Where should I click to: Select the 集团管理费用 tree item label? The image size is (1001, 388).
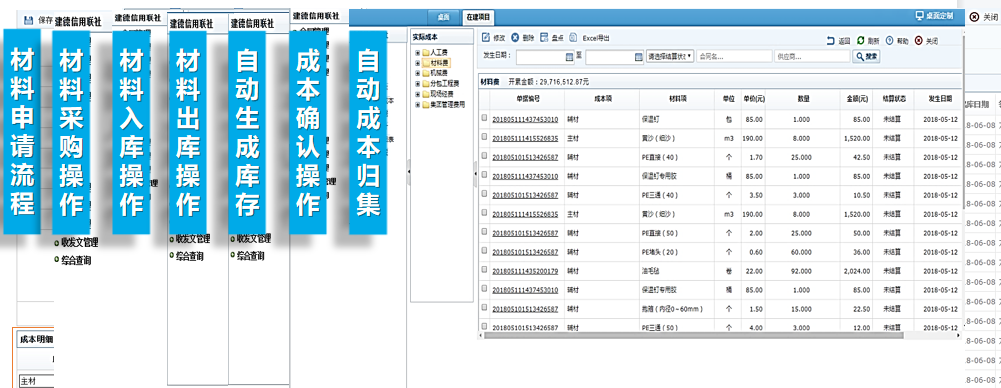448,104
